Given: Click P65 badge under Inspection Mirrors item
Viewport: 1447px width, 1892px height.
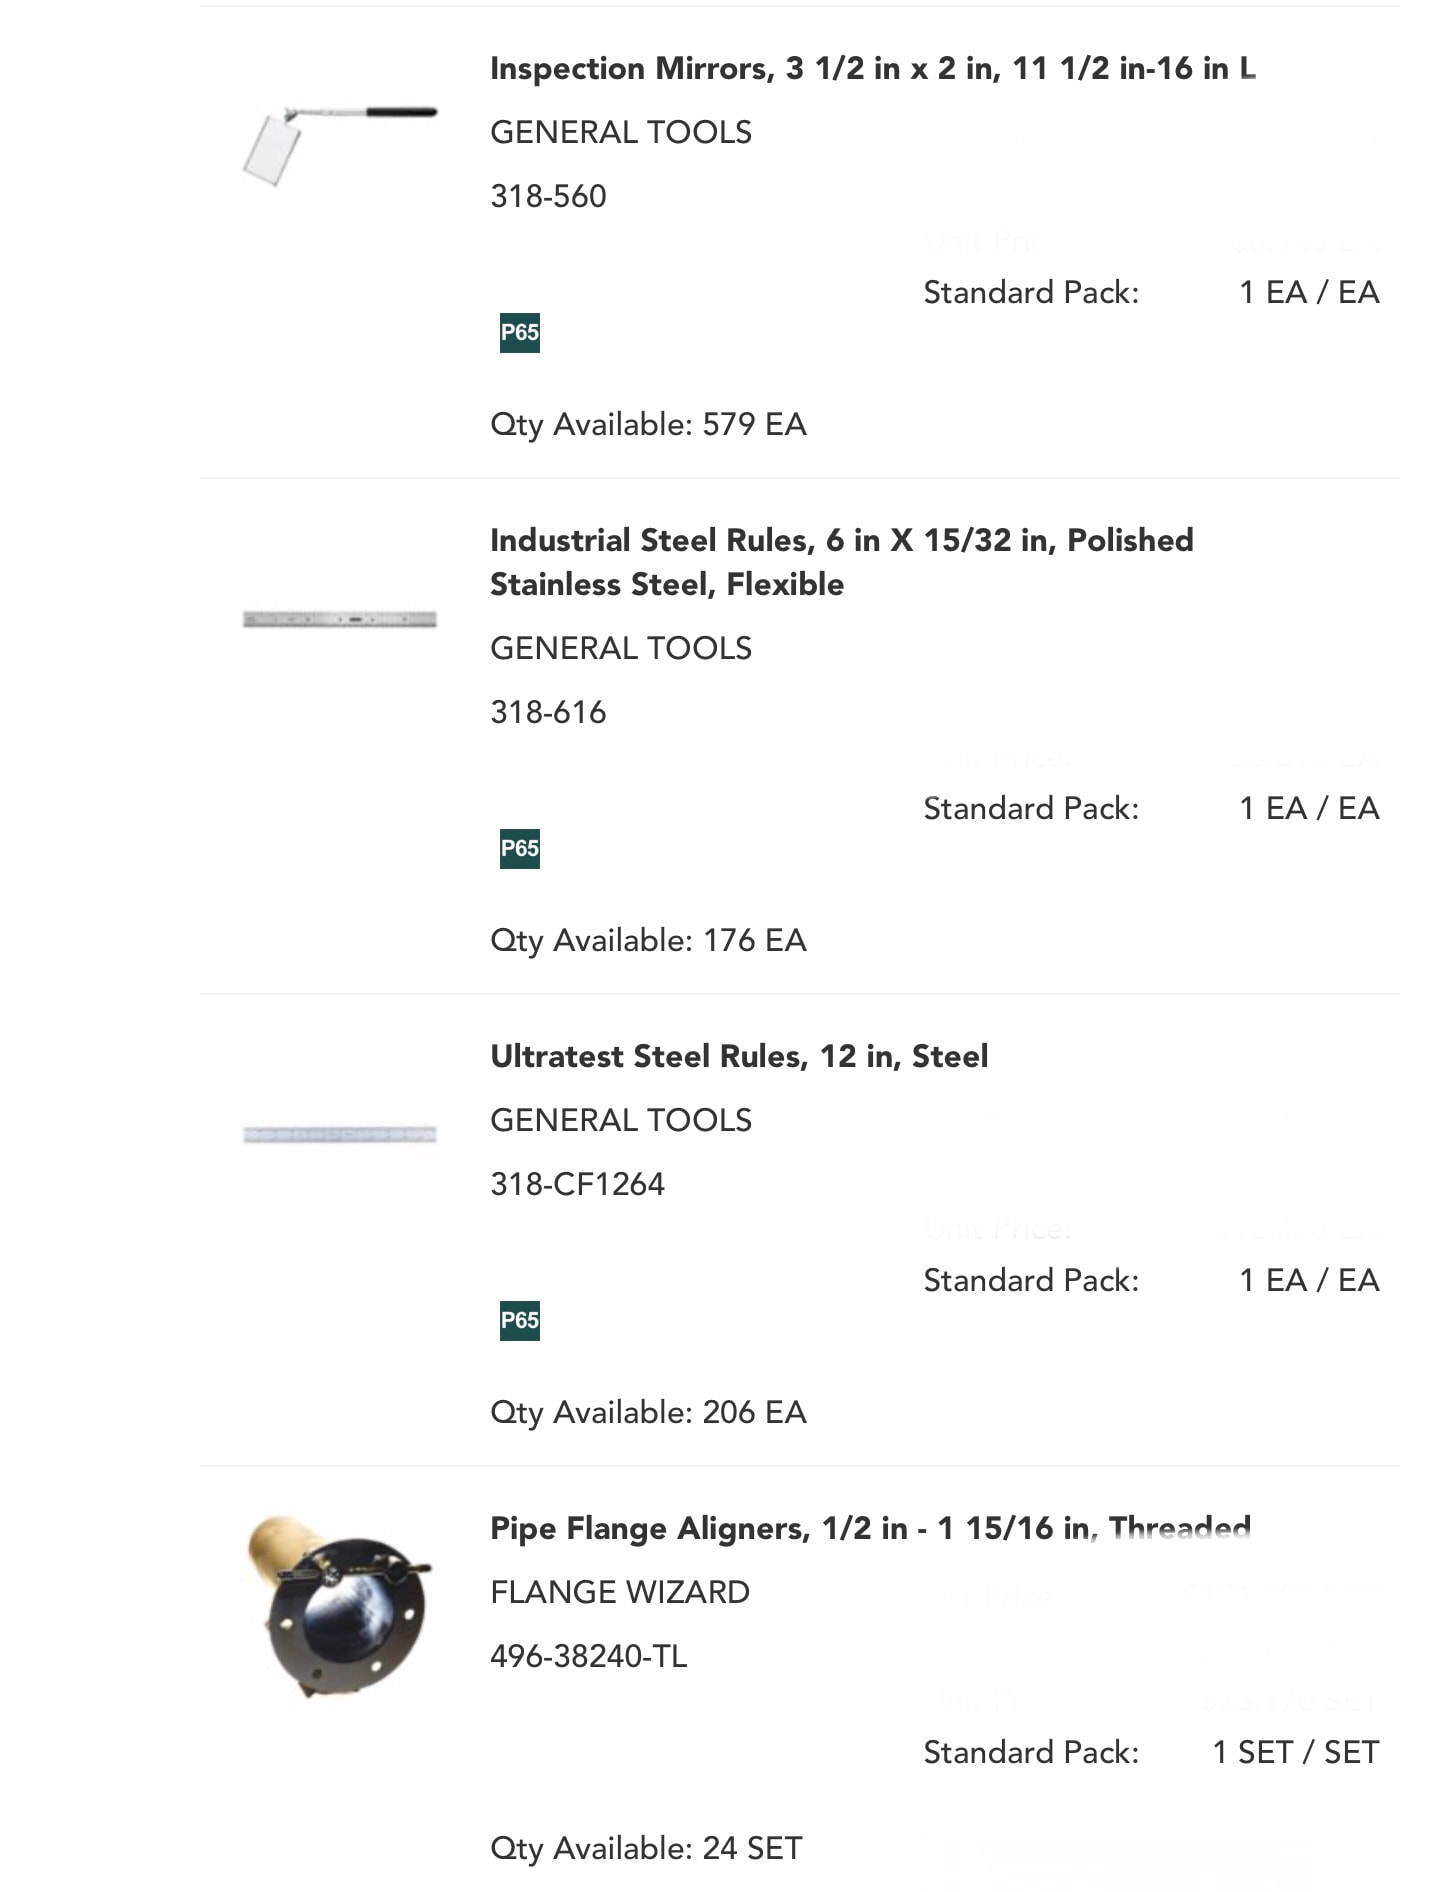Looking at the screenshot, I should tap(519, 333).
